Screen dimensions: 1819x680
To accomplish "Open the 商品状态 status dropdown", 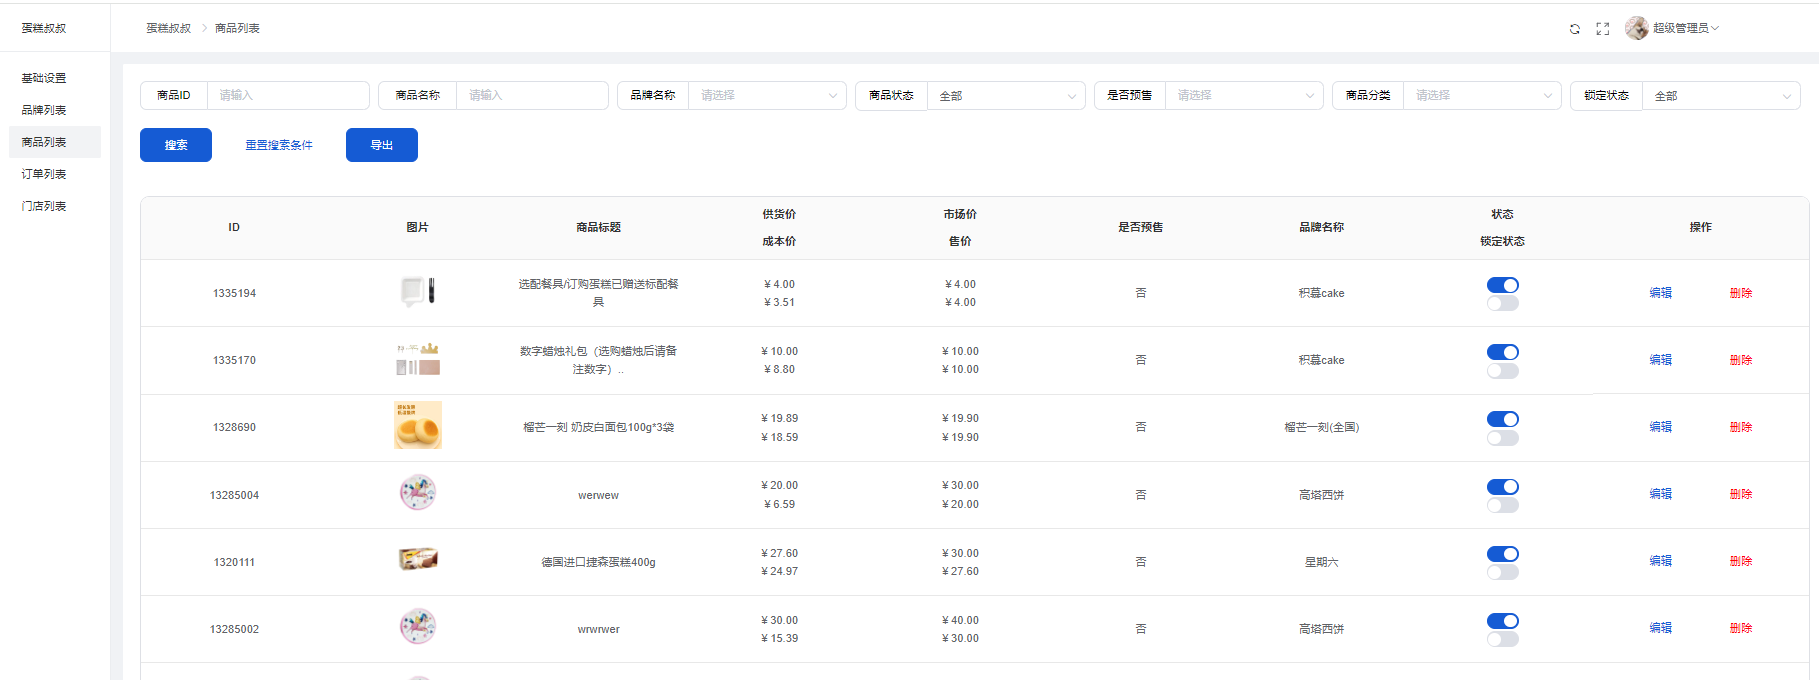I will (1005, 96).
